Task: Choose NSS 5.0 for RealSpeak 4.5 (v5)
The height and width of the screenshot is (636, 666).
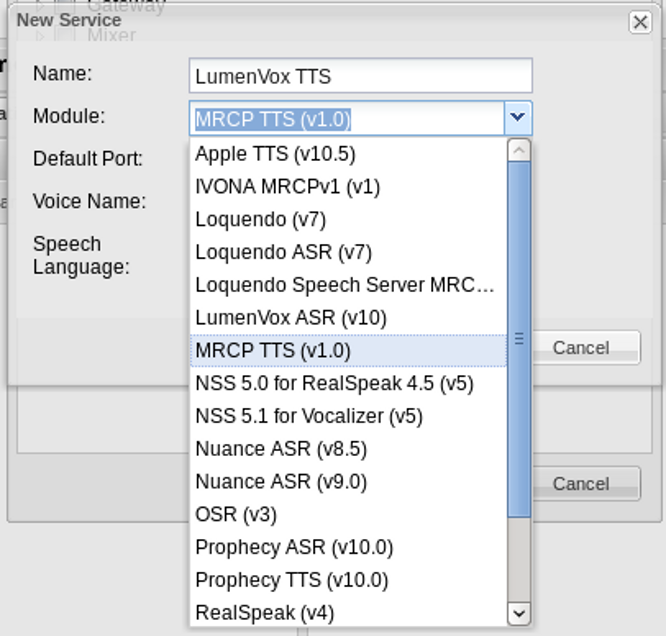Action: 348,383
